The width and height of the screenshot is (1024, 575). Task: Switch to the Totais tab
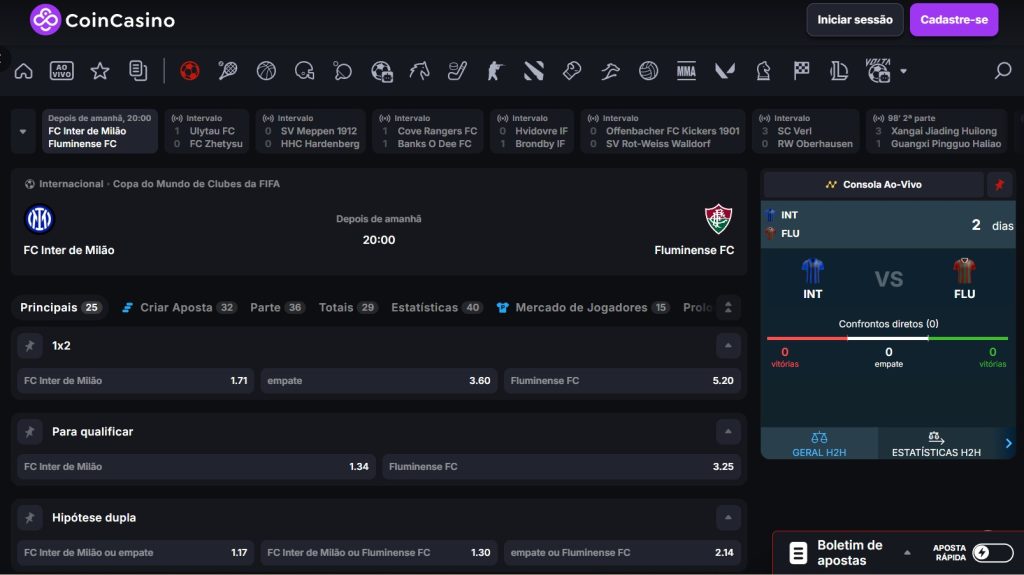[348, 308]
